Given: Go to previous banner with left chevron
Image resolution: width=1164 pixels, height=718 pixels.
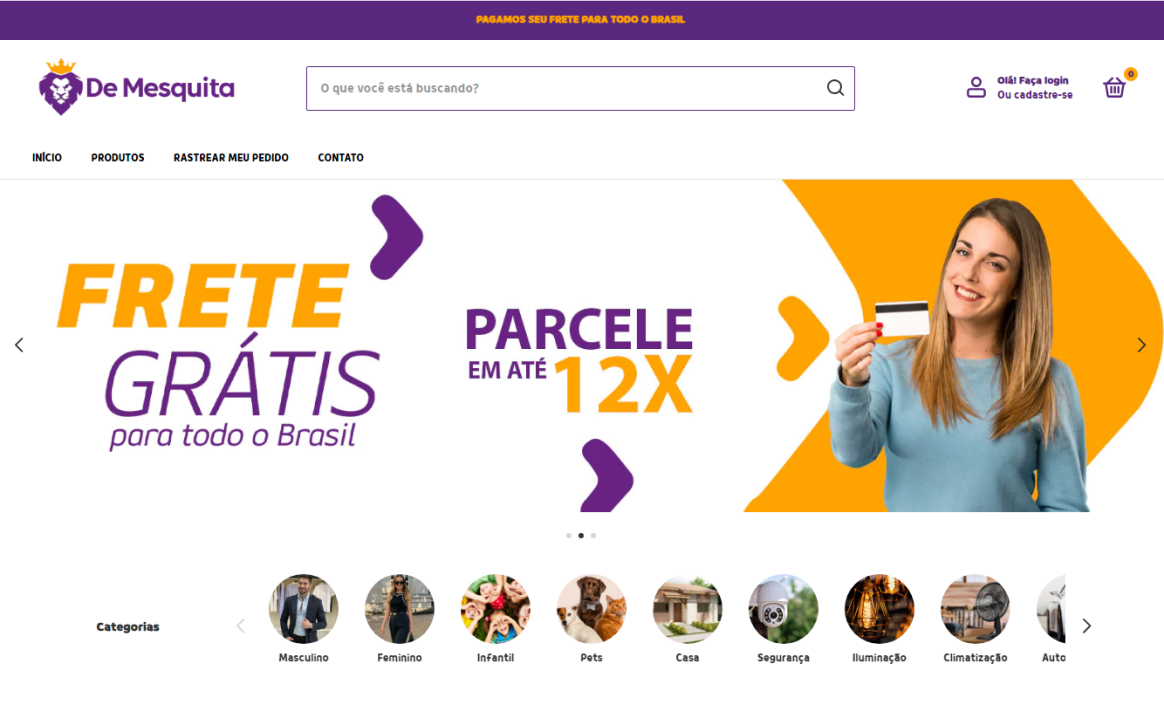Looking at the screenshot, I should pyautogui.click(x=19, y=345).
